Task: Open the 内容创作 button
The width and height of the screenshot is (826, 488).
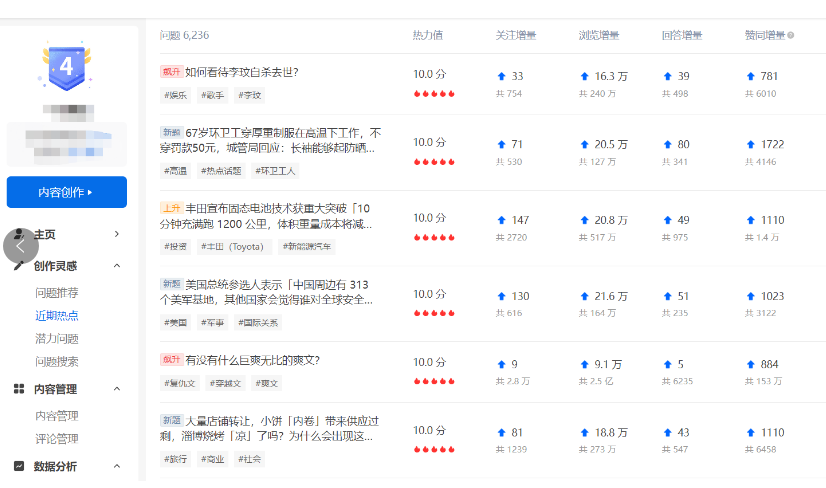Action: pos(67,192)
